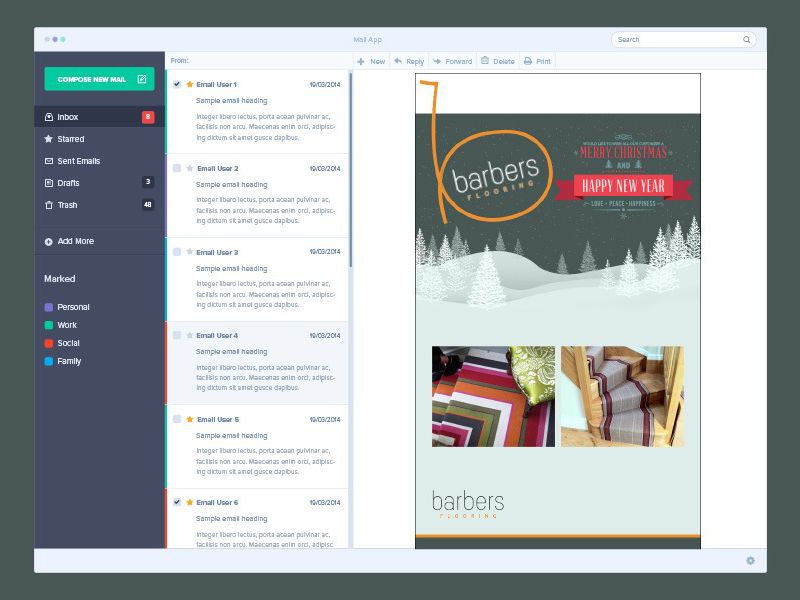Open settings gear in bottom bar

point(750,561)
